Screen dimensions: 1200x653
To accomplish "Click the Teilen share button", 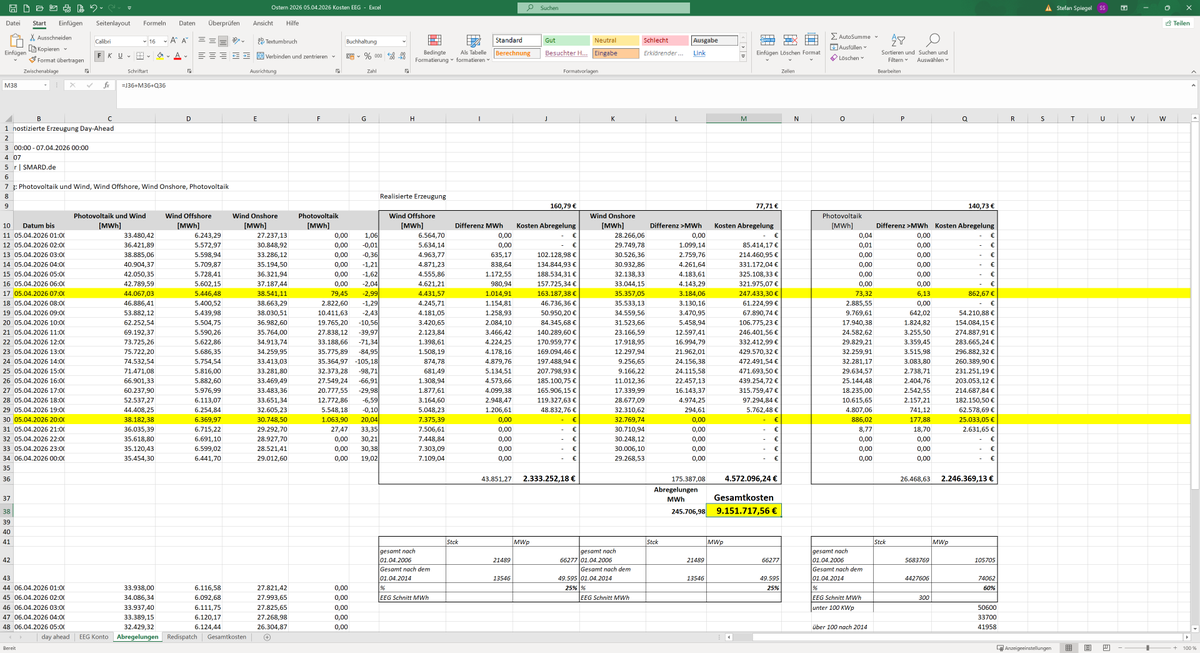I will pos(1177,22).
